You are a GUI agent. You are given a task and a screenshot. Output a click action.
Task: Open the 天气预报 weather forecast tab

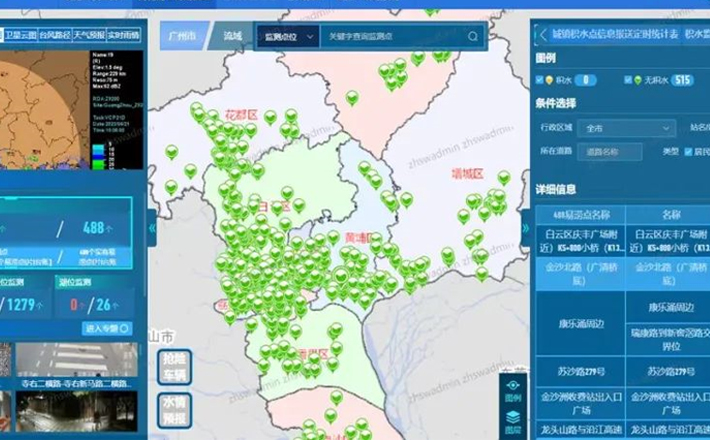[90, 34]
